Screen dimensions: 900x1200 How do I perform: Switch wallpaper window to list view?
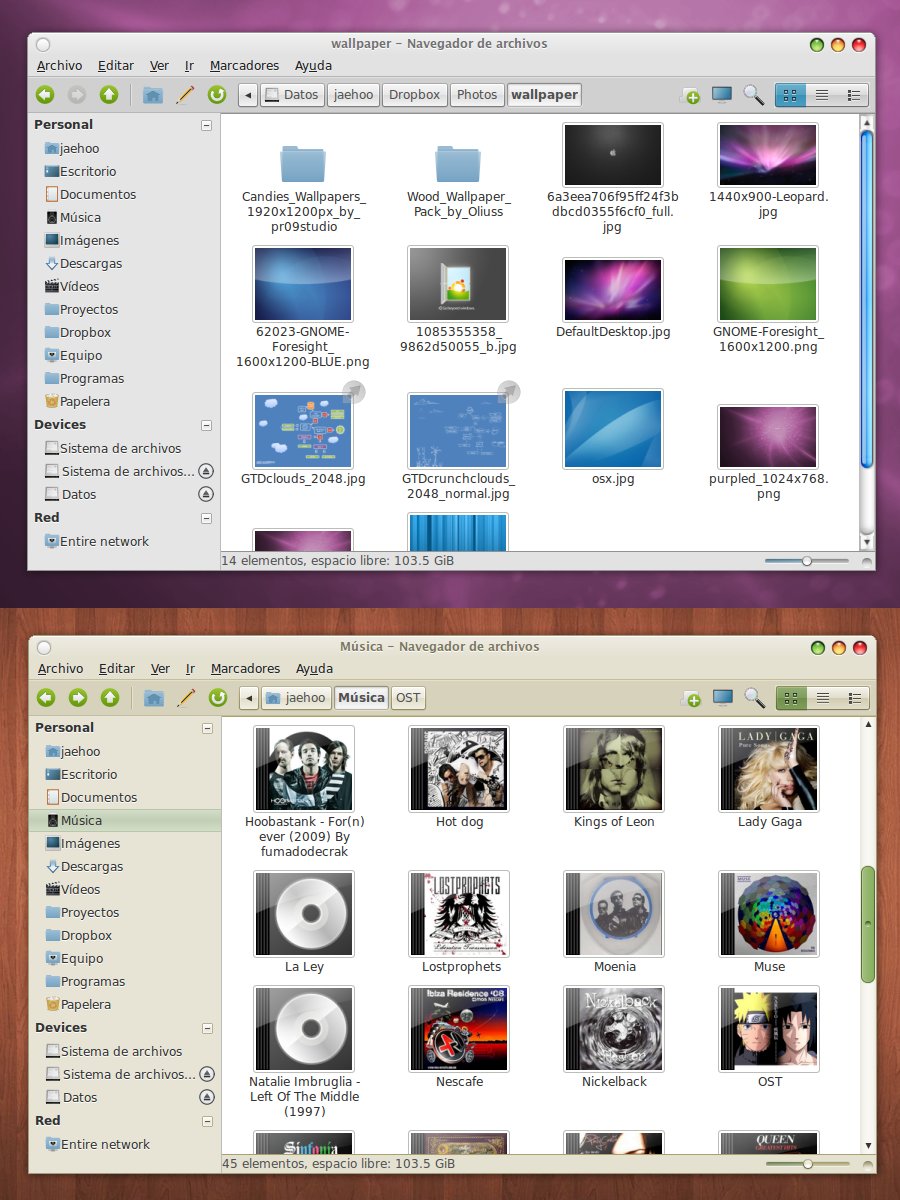pyautogui.click(x=822, y=95)
